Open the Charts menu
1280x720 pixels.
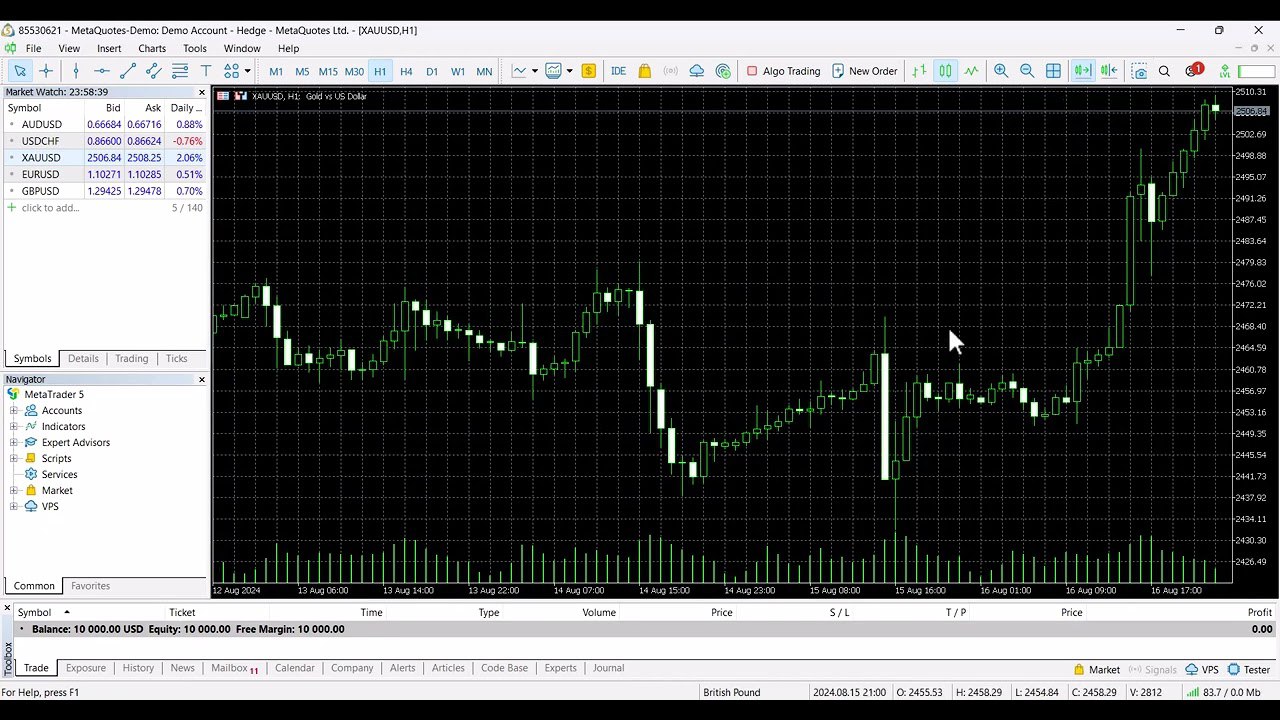click(x=152, y=48)
